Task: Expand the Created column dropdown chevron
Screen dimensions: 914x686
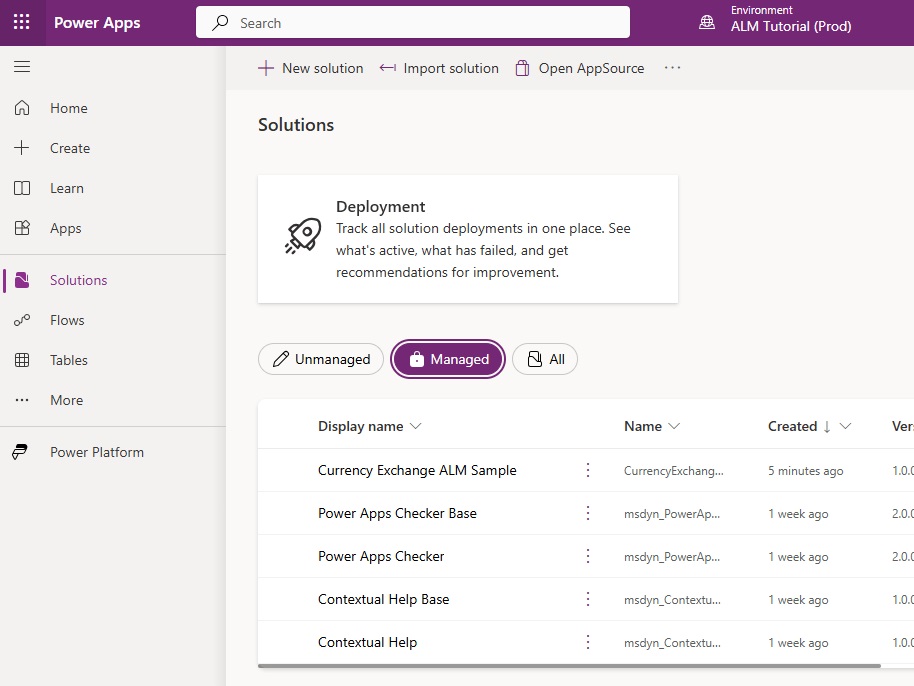Action: (x=845, y=426)
